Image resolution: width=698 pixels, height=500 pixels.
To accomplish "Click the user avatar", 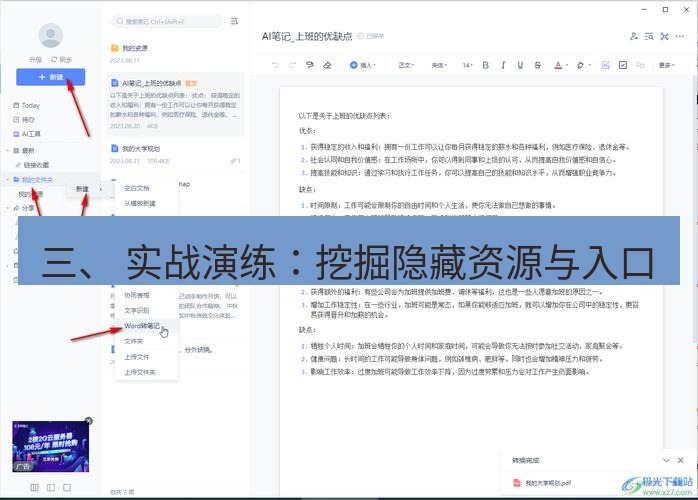I will coord(51,35).
